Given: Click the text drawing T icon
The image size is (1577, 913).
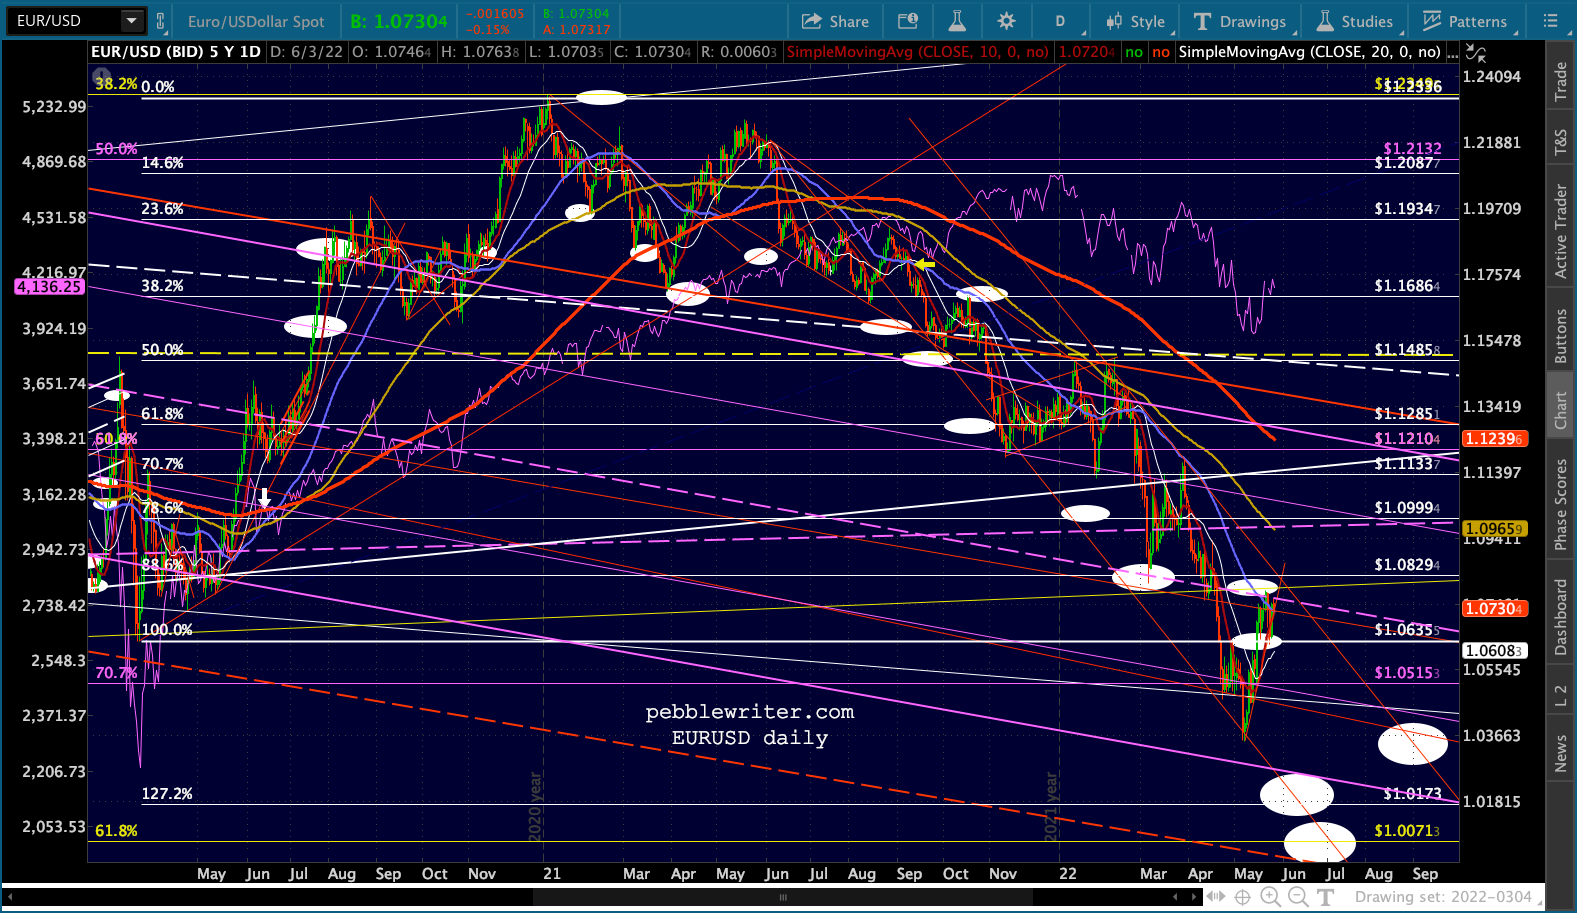Looking at the screenshot, I should click(x=1326, y=897).
